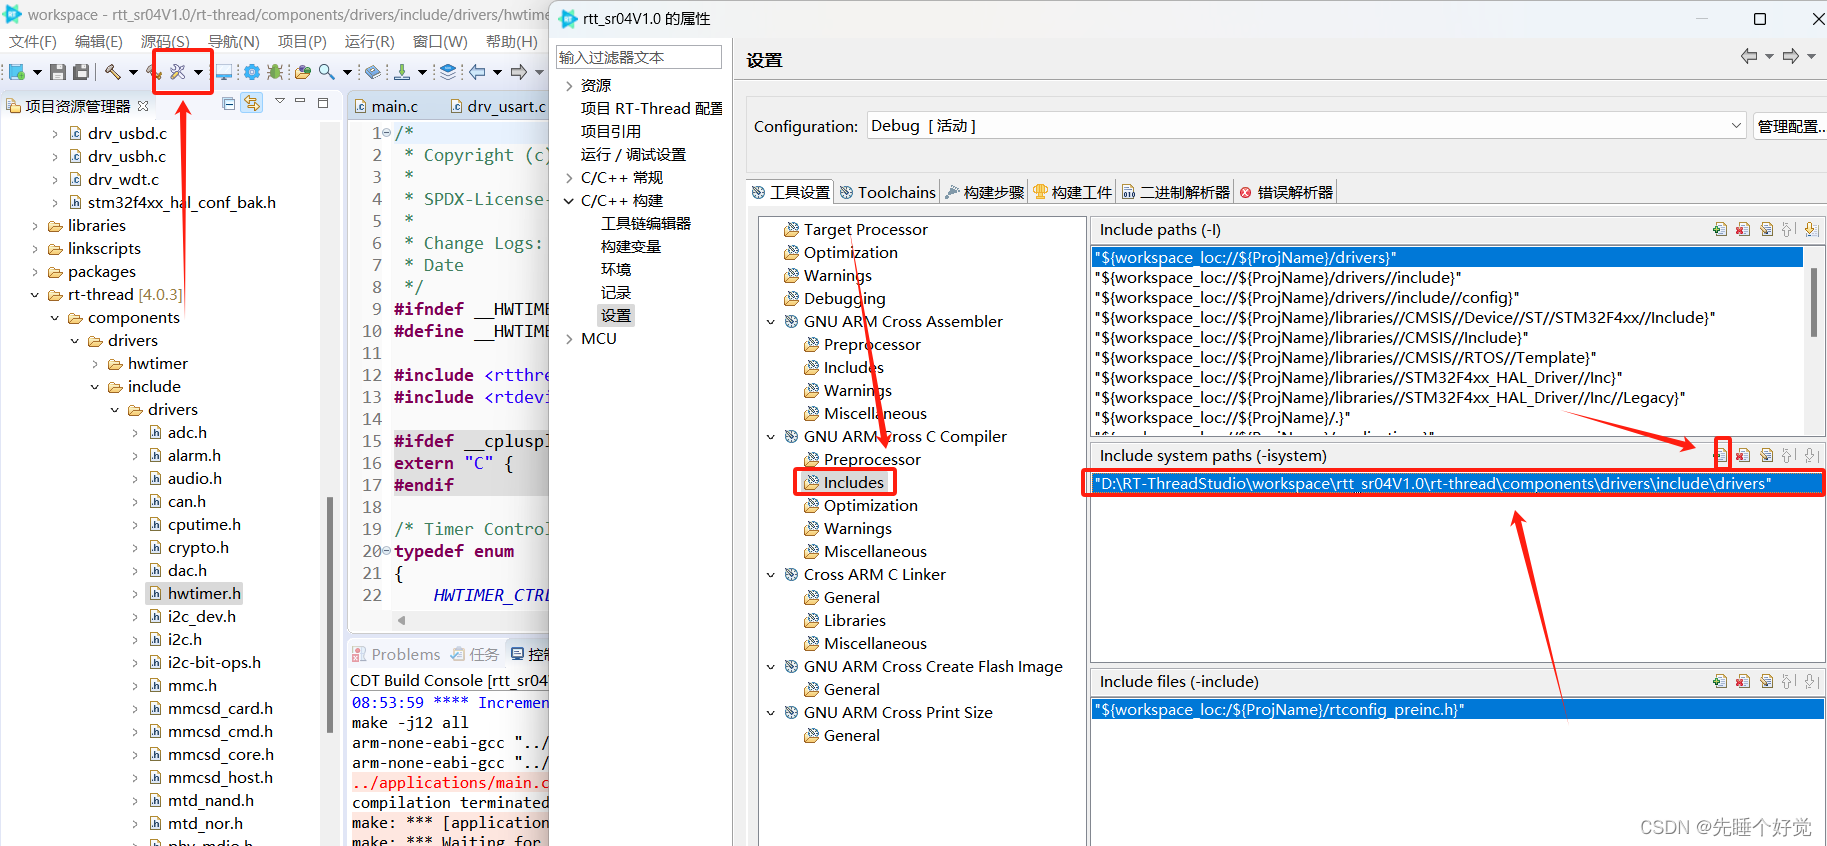Image resolution: width=1827 pixels, height=846 pixels.
Task: Open the terminal monitor icon in toolbar
Action: click(224, 72)
